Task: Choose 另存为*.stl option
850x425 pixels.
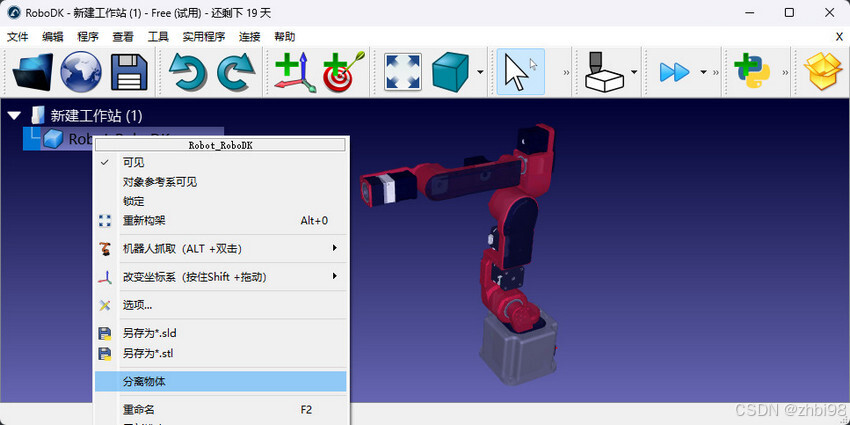Action: pos(221,353)
